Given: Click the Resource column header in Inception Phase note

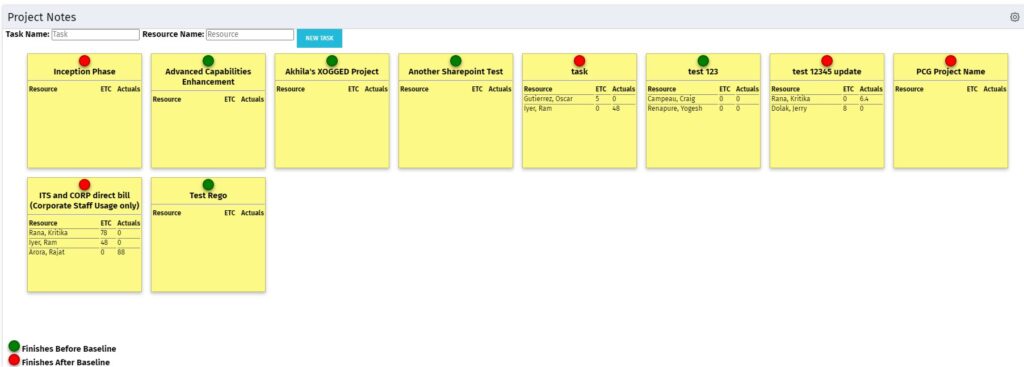Looking at the screenshot, I should (x=43, y=89).
